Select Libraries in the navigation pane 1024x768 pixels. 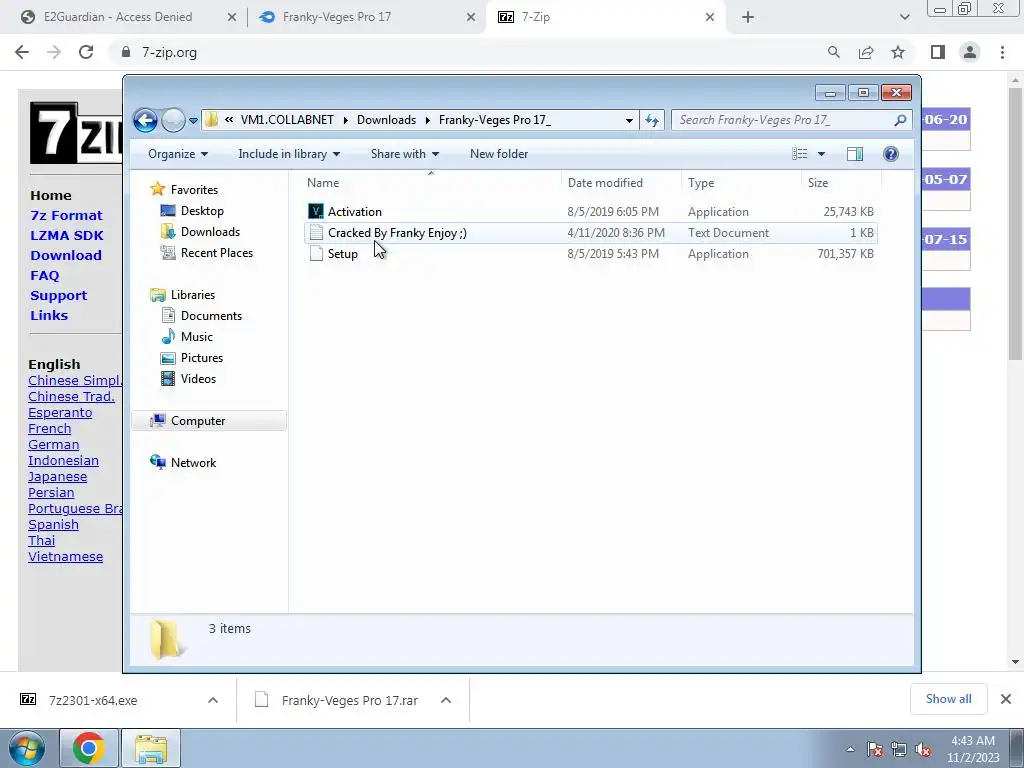[x=193, y=295]
